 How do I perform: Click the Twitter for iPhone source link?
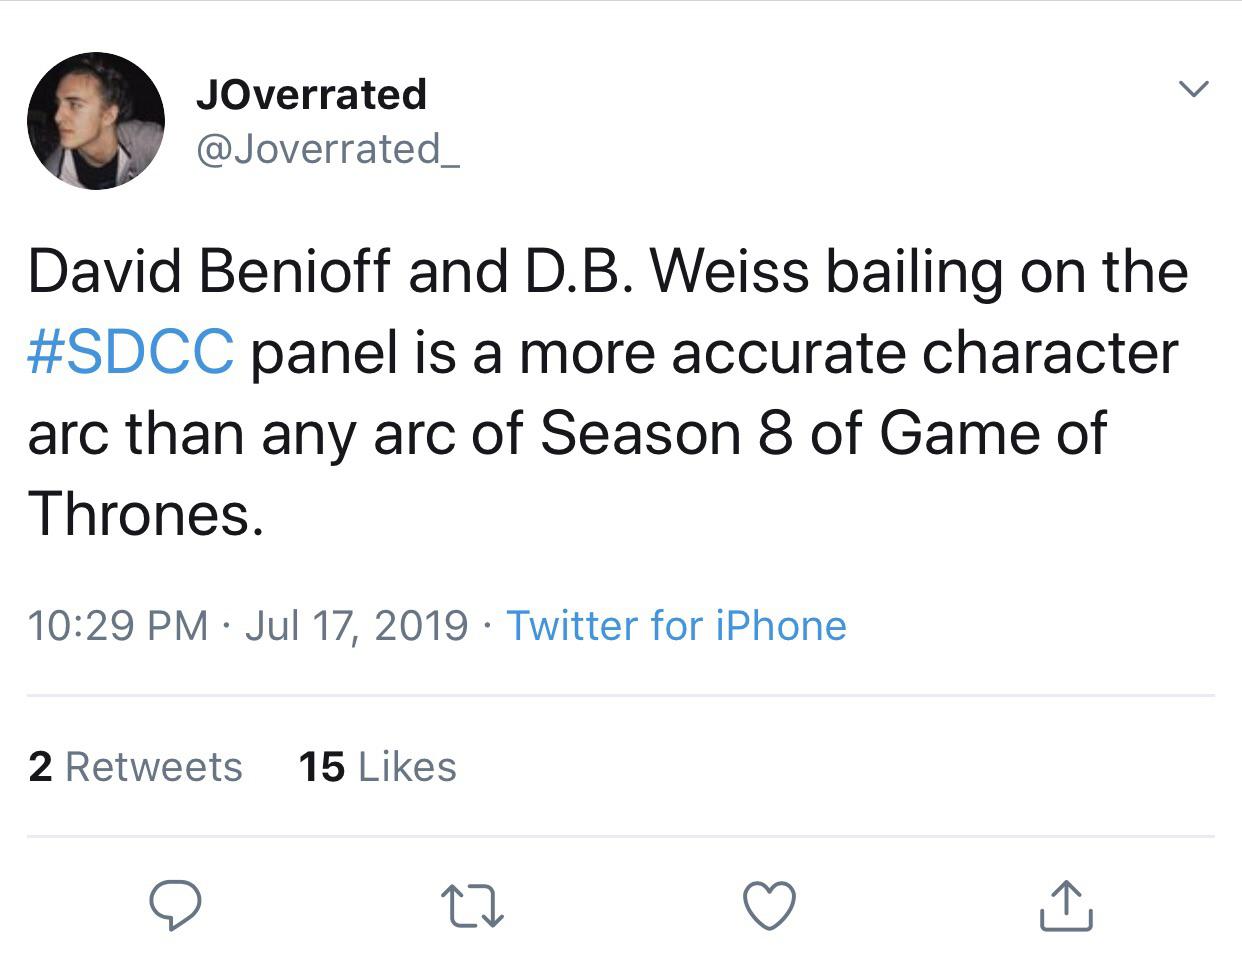[x=677, y=626]
